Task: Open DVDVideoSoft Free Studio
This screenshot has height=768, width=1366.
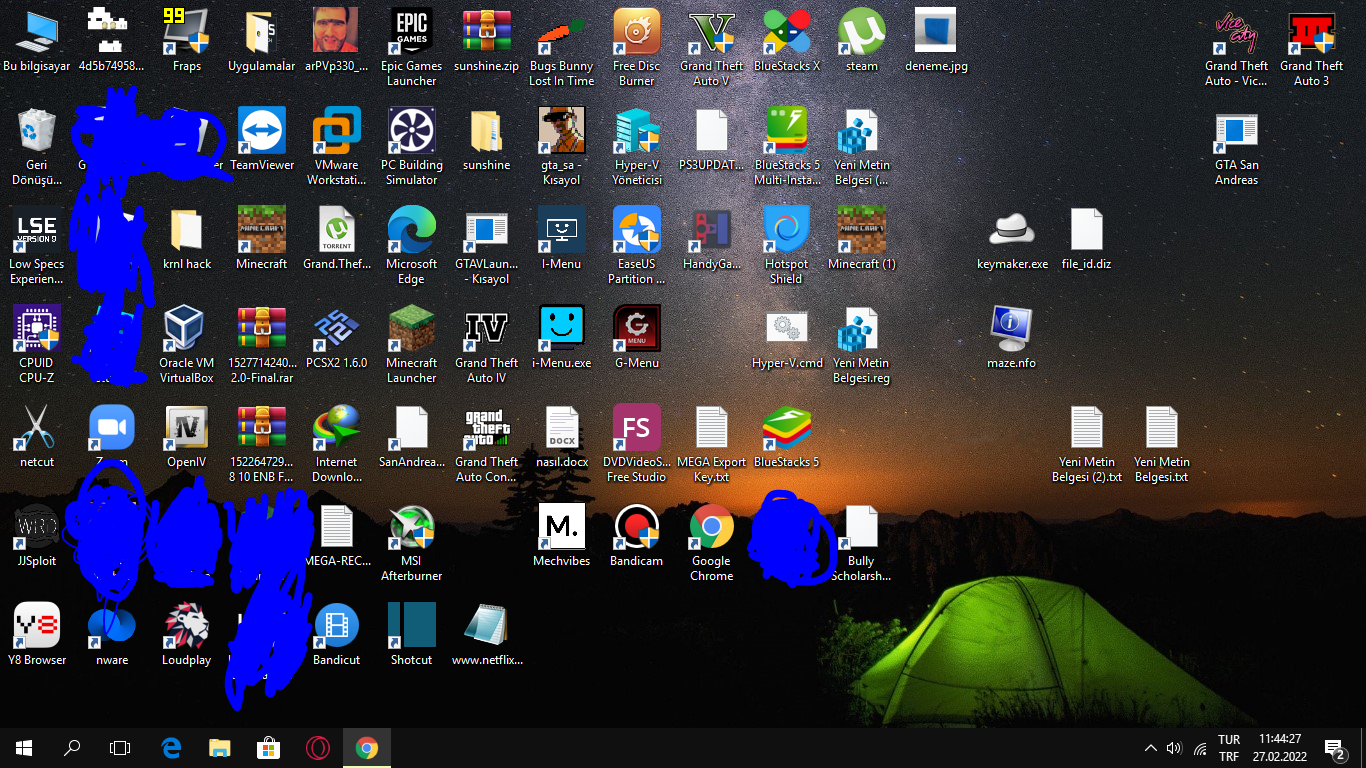Action: pos(637,444)
